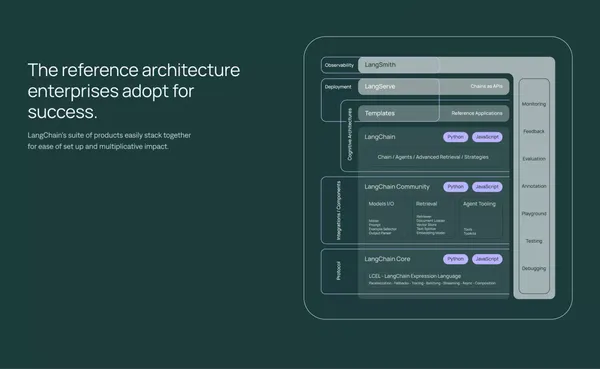Click the Testing label in right column
The height and width of the screenshot is (369, 600).
tap(534, 241)
